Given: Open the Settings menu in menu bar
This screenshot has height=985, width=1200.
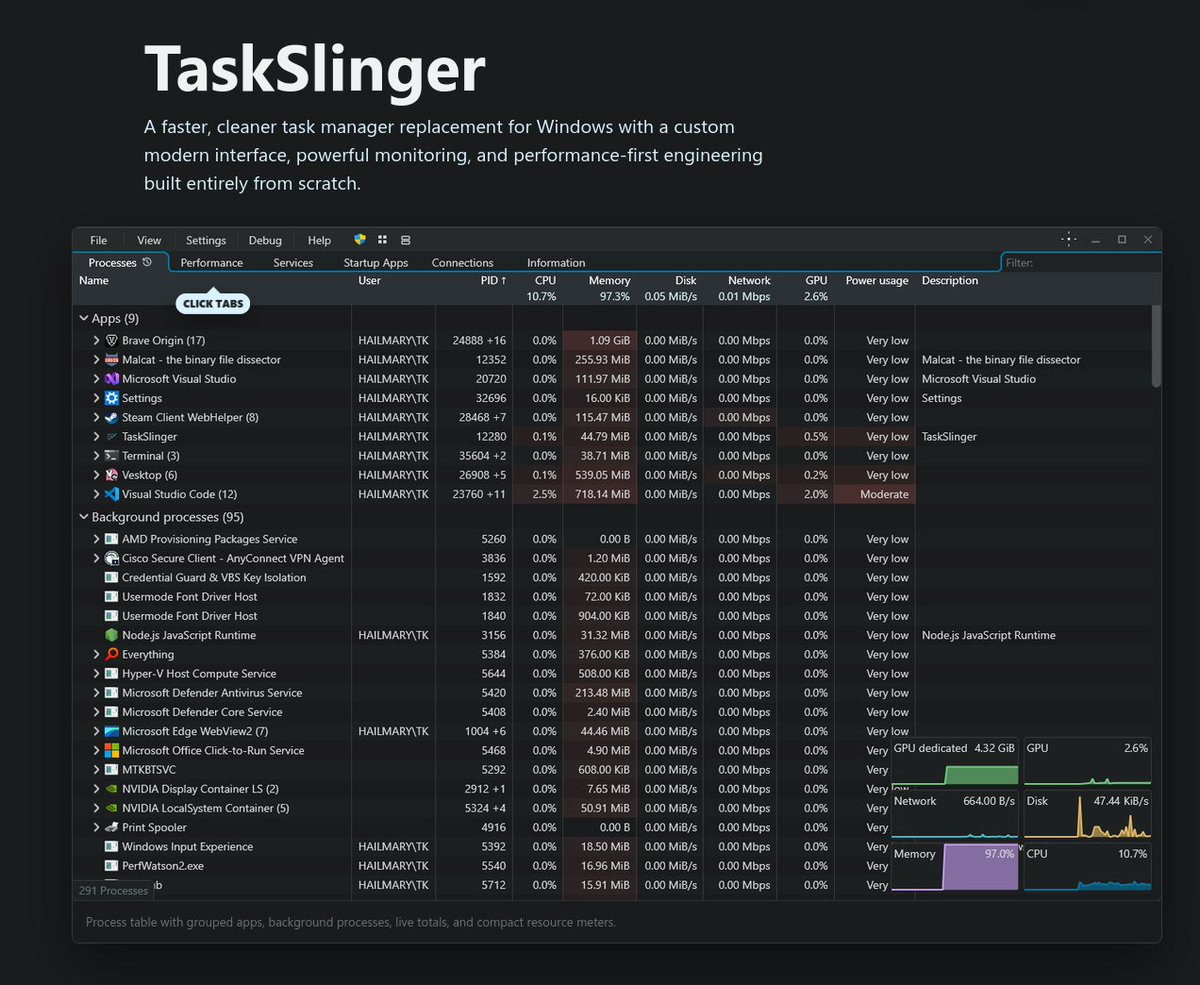Looking at the screenshot, I should click(x=206, y=240).
